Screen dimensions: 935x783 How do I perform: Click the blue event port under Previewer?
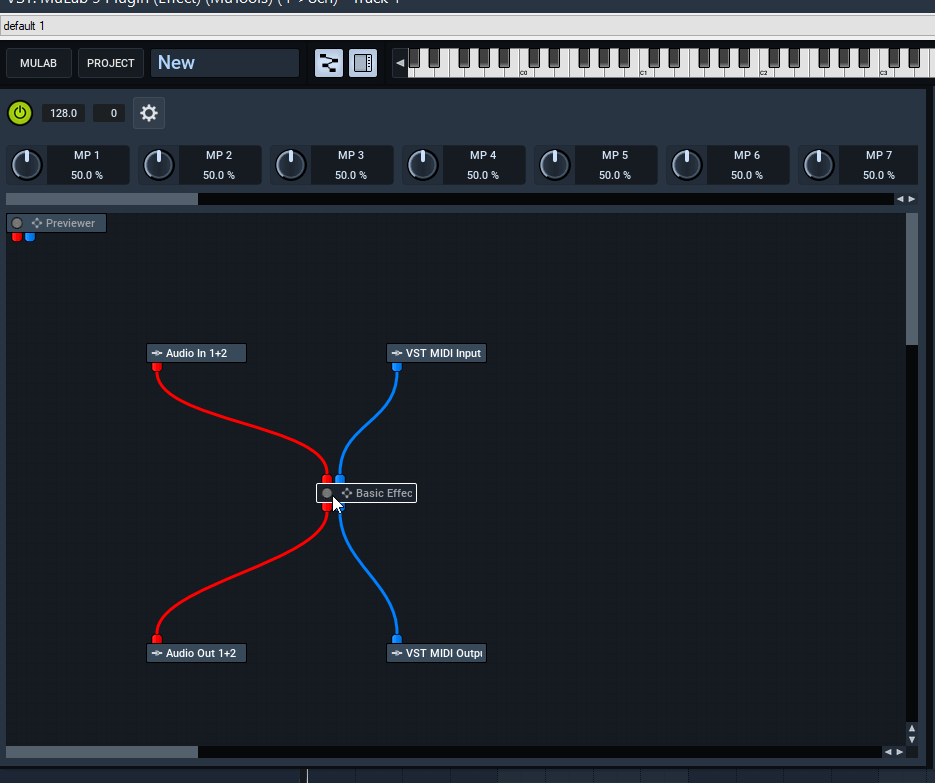[30, 237]
